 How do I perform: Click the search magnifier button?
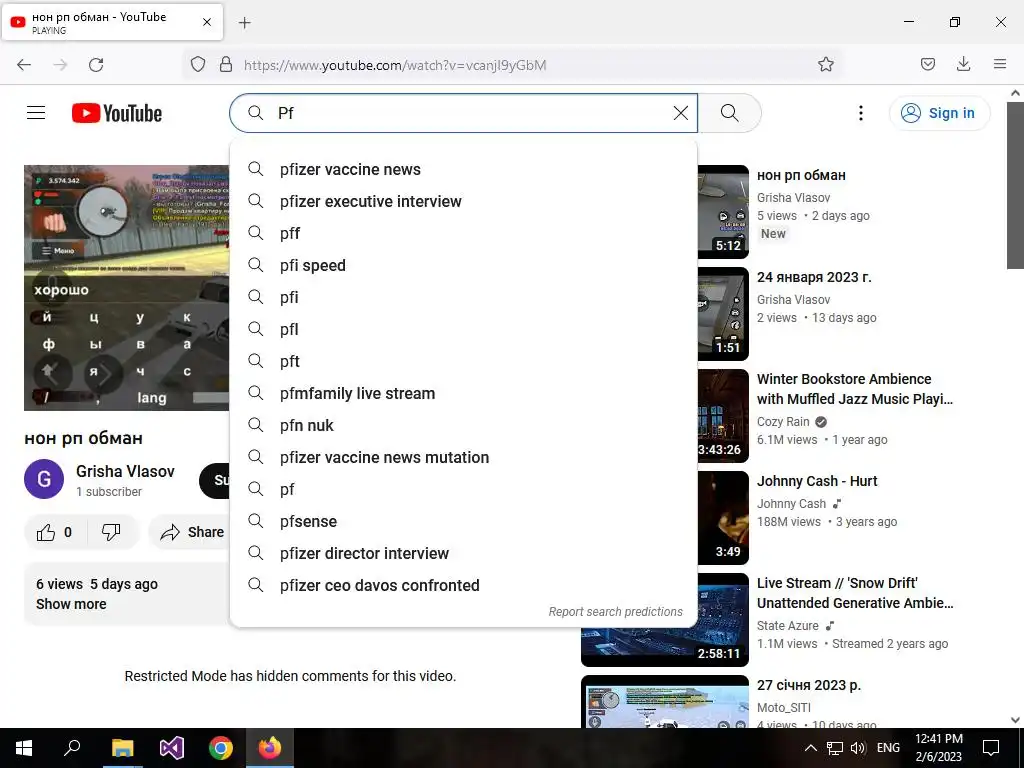pyautogui.click(x=729, y=113)
